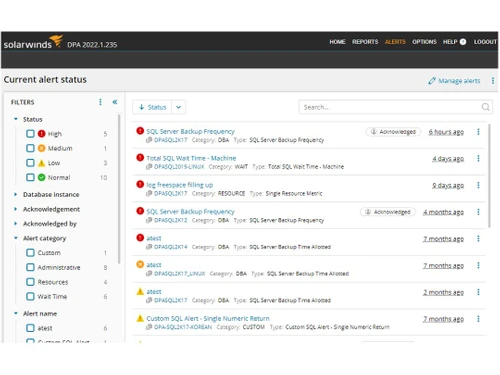Image resolution: width=500 pixels, height=375 pixels.
Task: Open actions menu for Custom SQL Alert row
Action: tap(478, 319)
